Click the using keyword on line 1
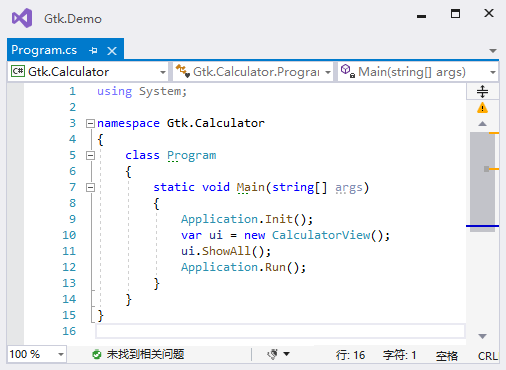Image resolution: width=506 pixels, height=370 pixels. (115, 91)
